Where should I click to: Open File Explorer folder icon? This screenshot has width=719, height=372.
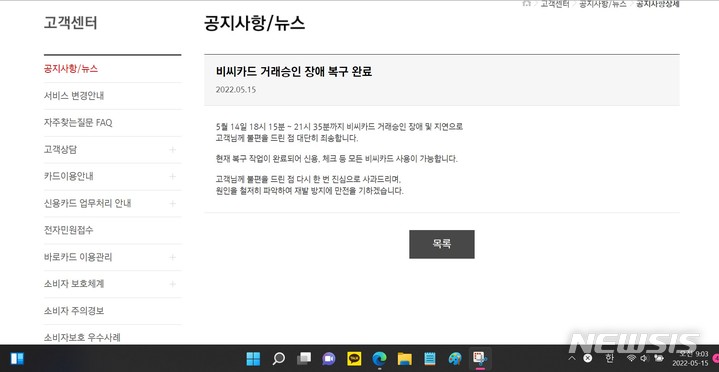pos(404,358)
